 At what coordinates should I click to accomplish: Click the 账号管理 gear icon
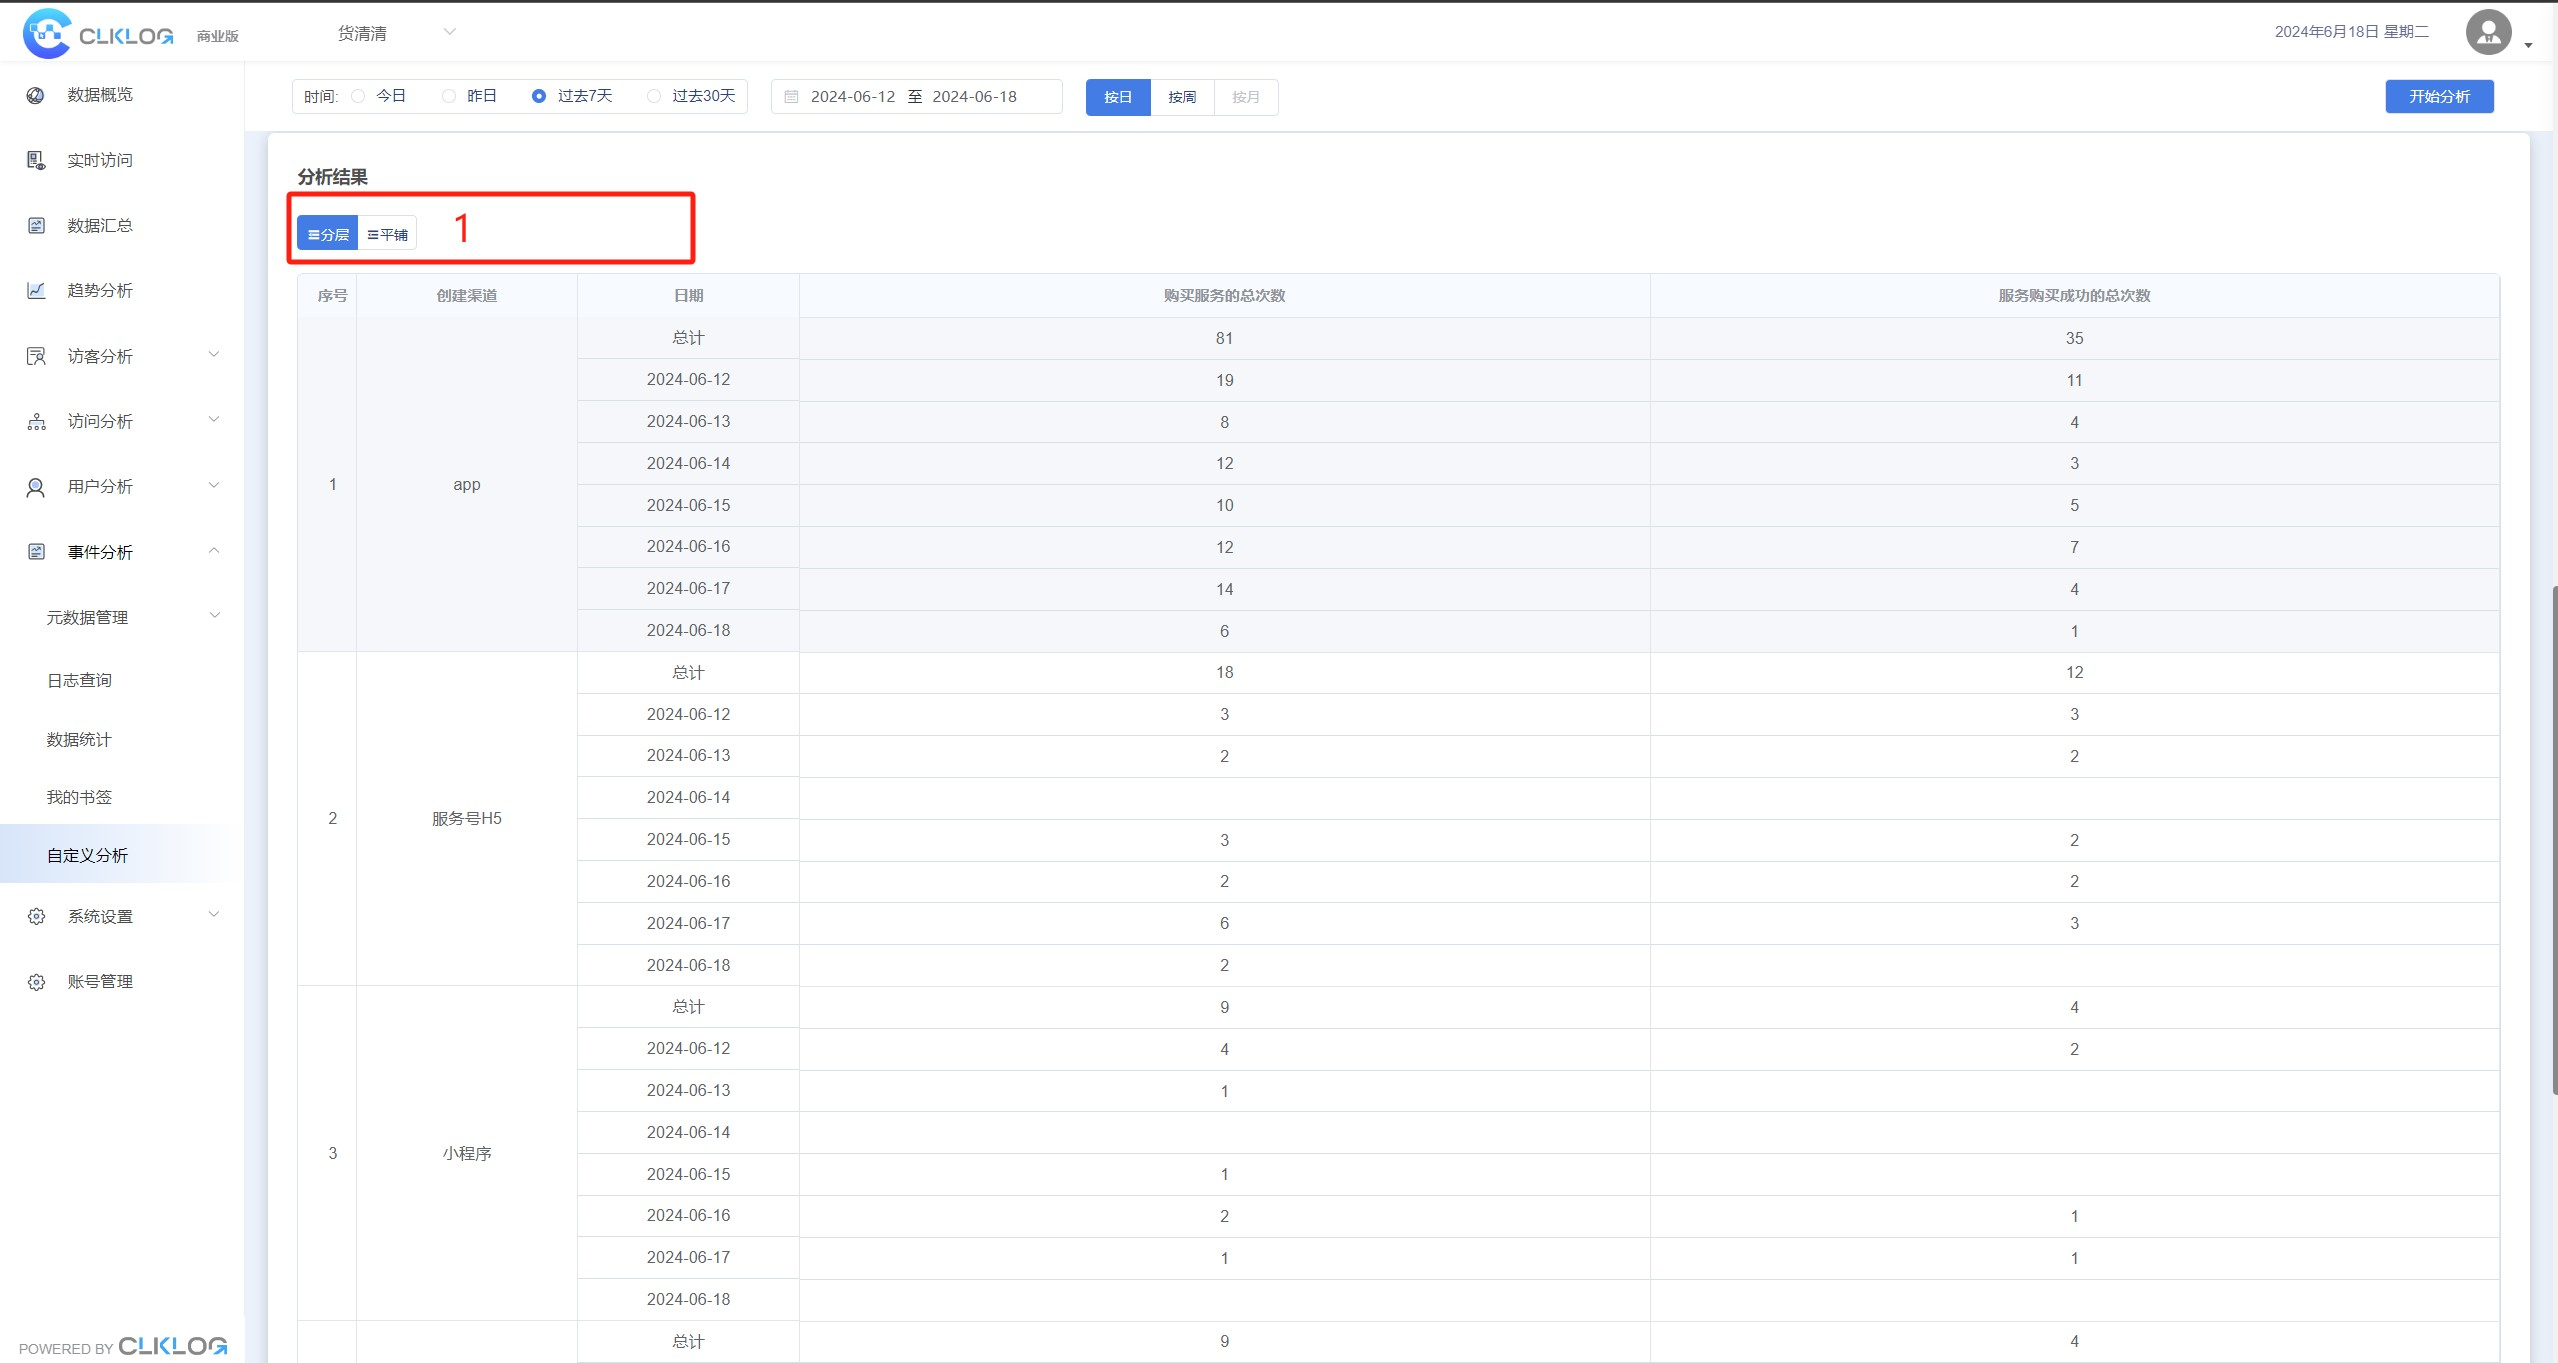[x=36, y=982]
